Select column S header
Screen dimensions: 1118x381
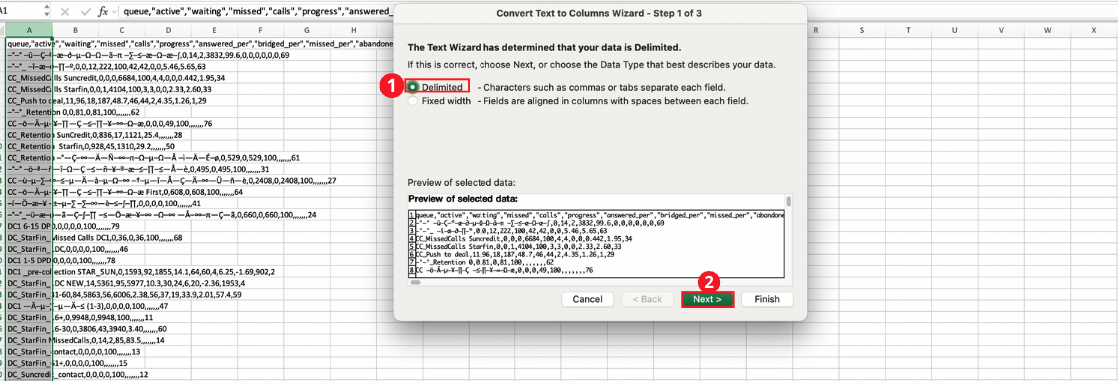click(862, 30)
